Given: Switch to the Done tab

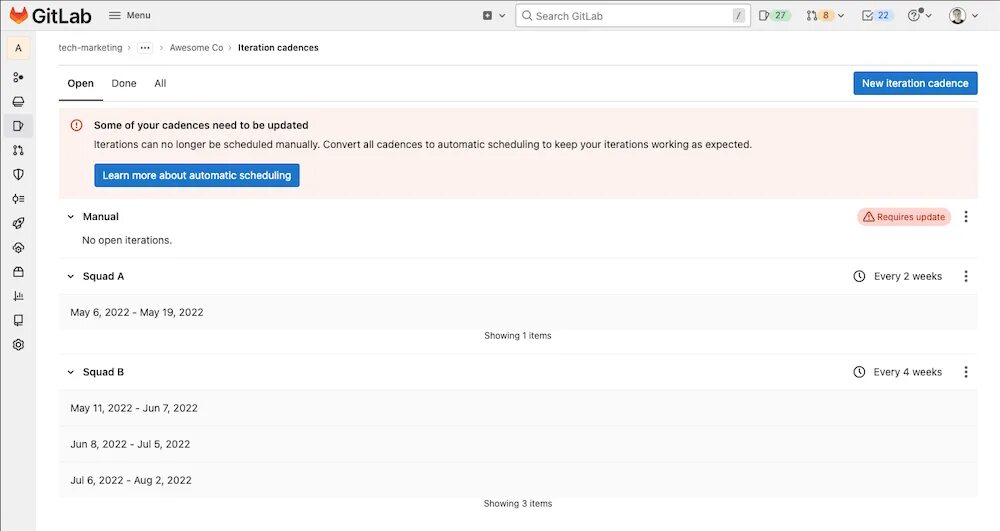Looking at the screenshot, I should 124,84.
